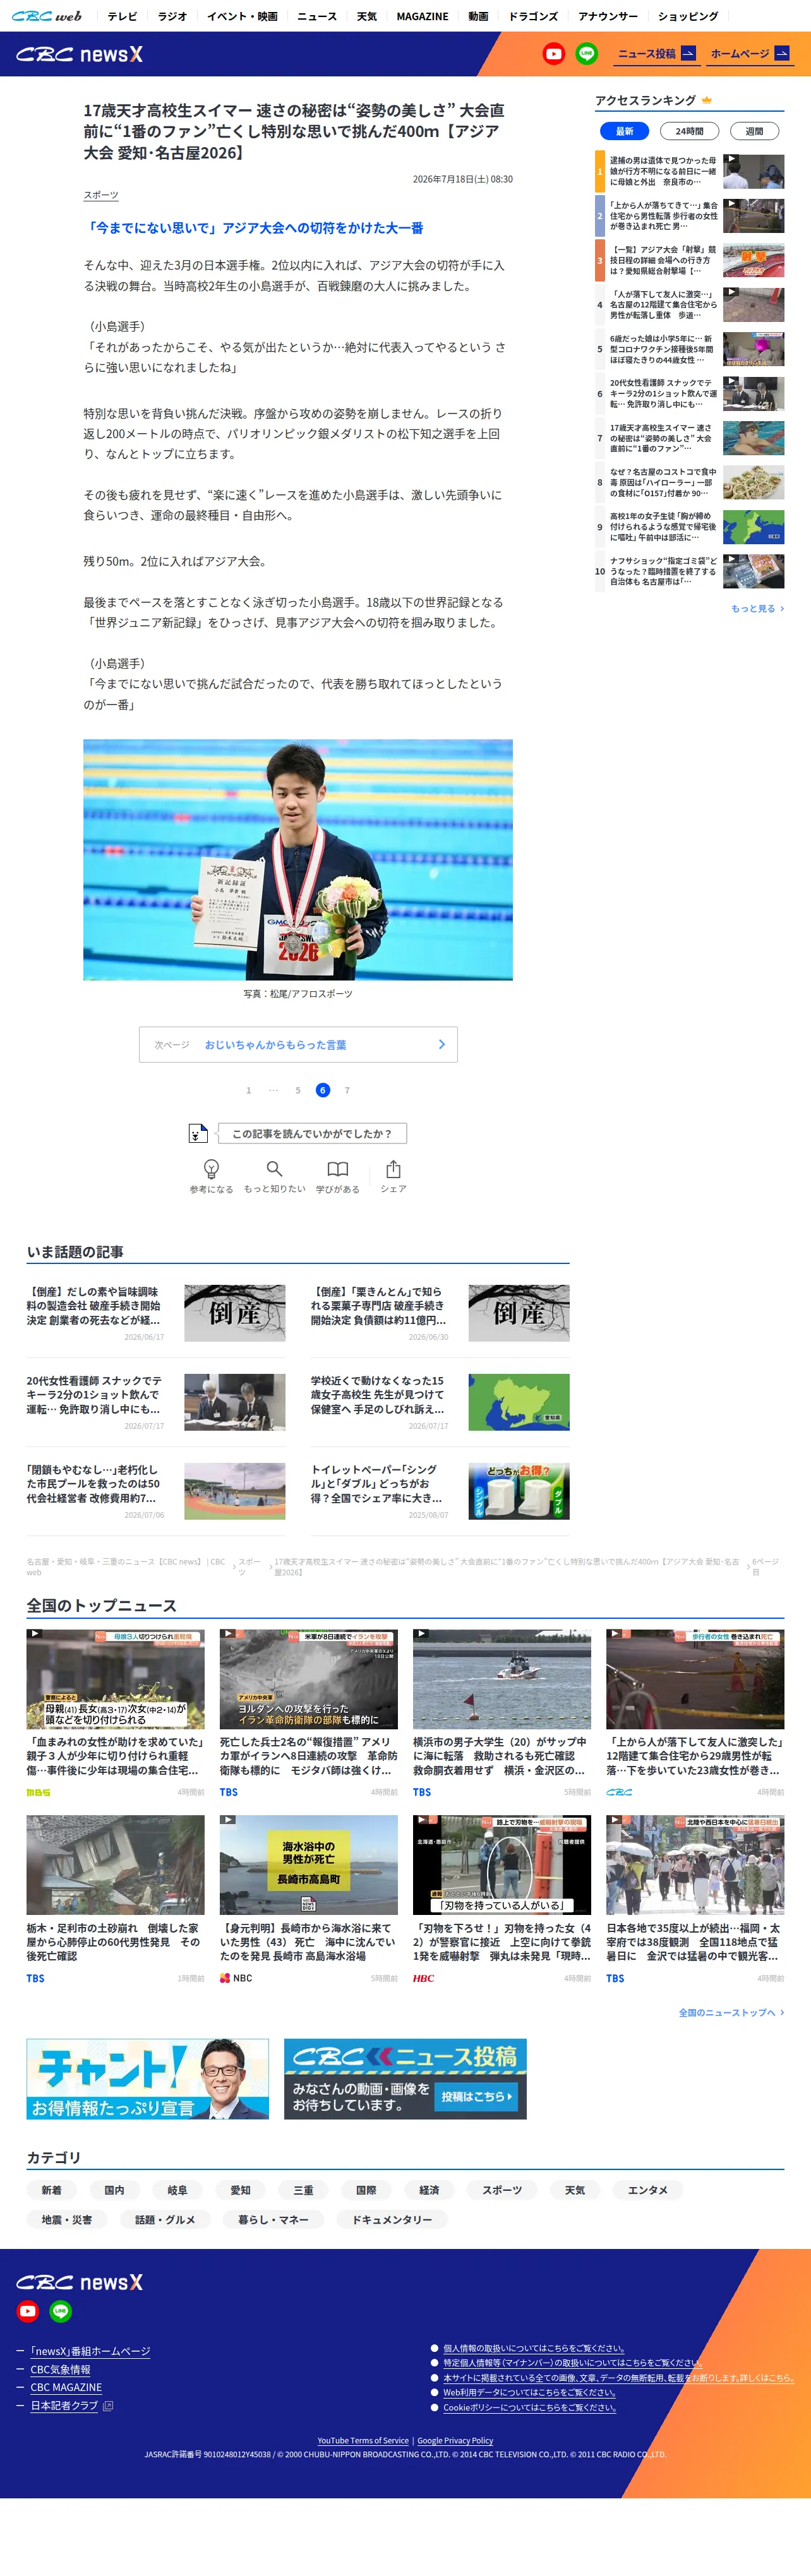Open the footer LINE icon
811x2576 pixels.
[61, 2311]
